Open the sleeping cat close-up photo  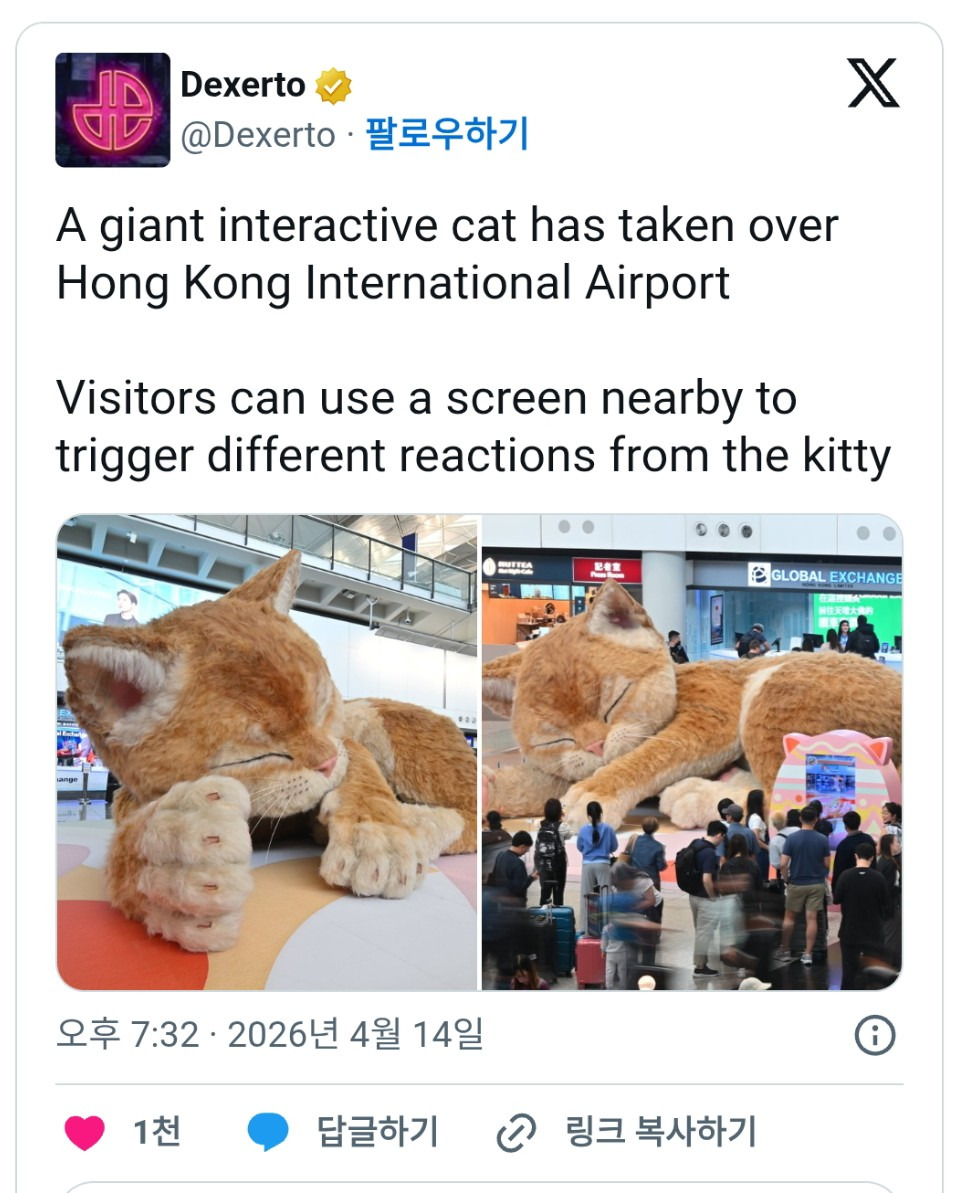coord(267,752)
